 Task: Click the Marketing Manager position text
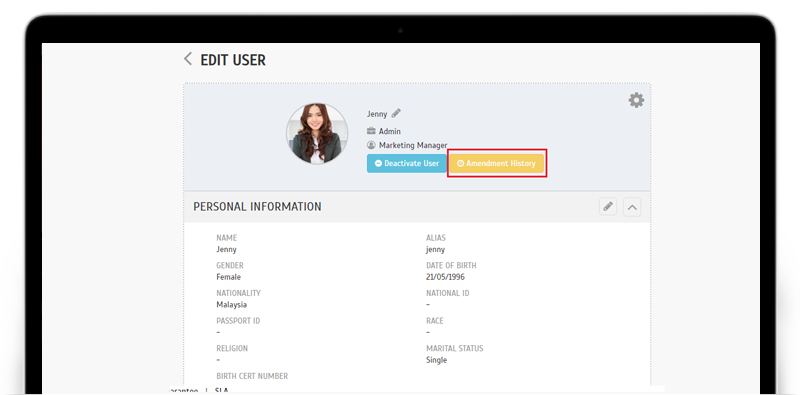[x=413, y=145]
